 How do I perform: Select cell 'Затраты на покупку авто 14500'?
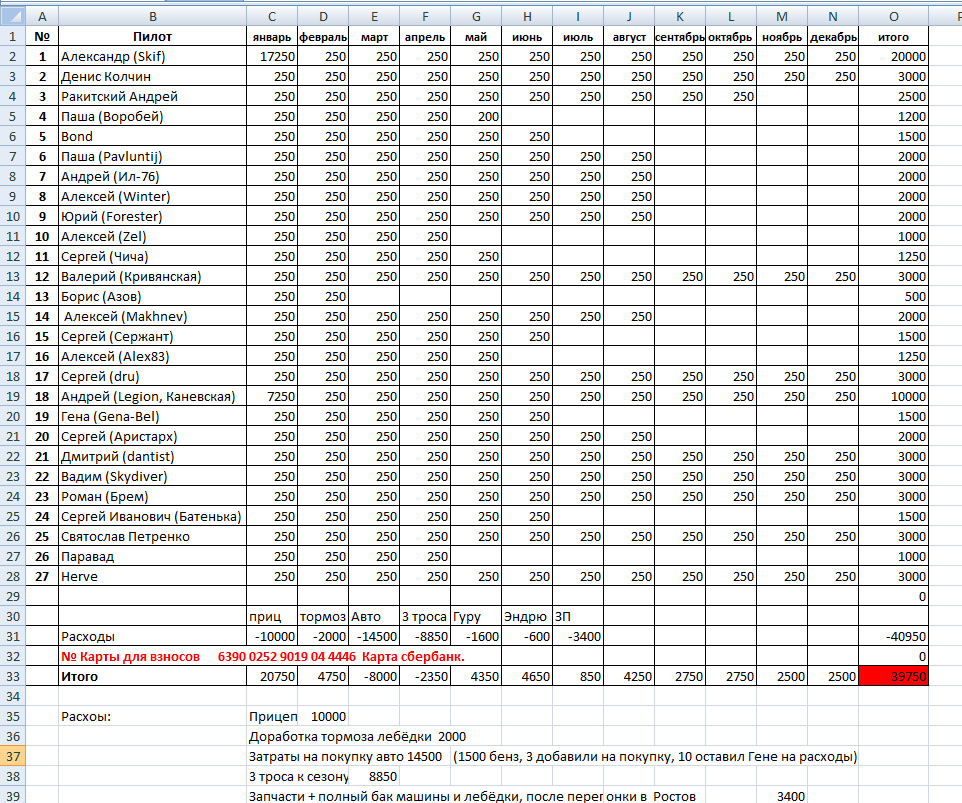[345, 756]
